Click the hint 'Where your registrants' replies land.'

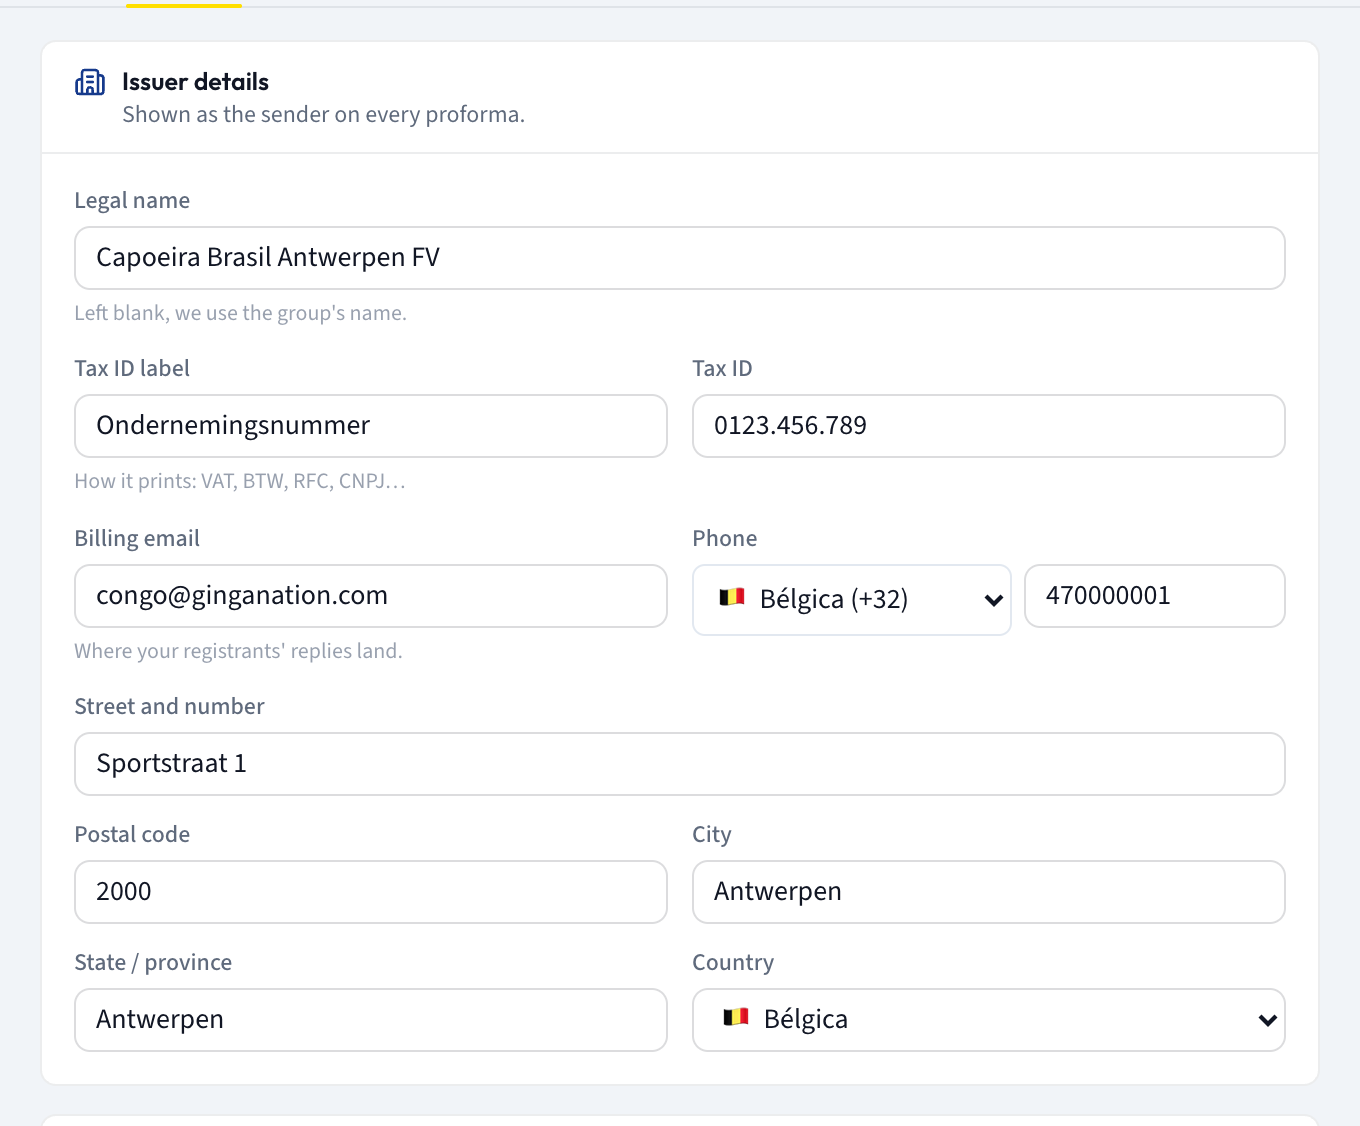tap(239, 651)
